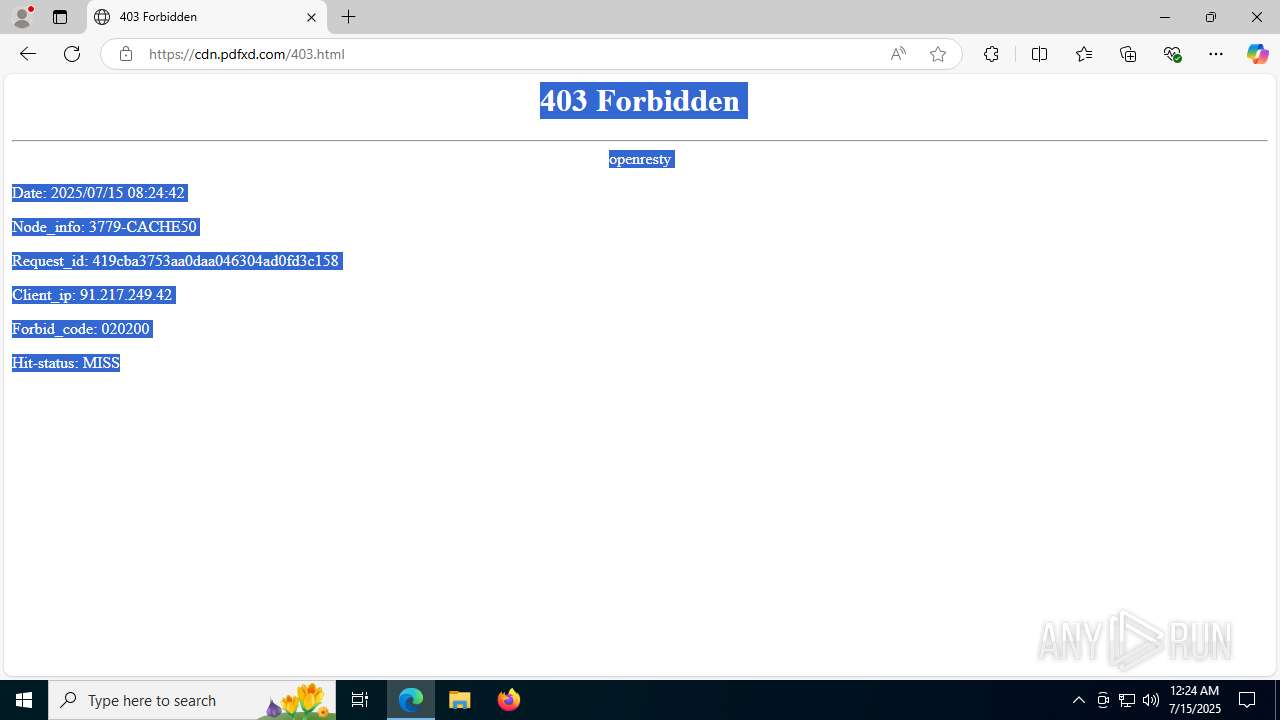Viewport: 1280px width, 720px height.
Task: Open the Favorites list
Action: (1083, 54)
